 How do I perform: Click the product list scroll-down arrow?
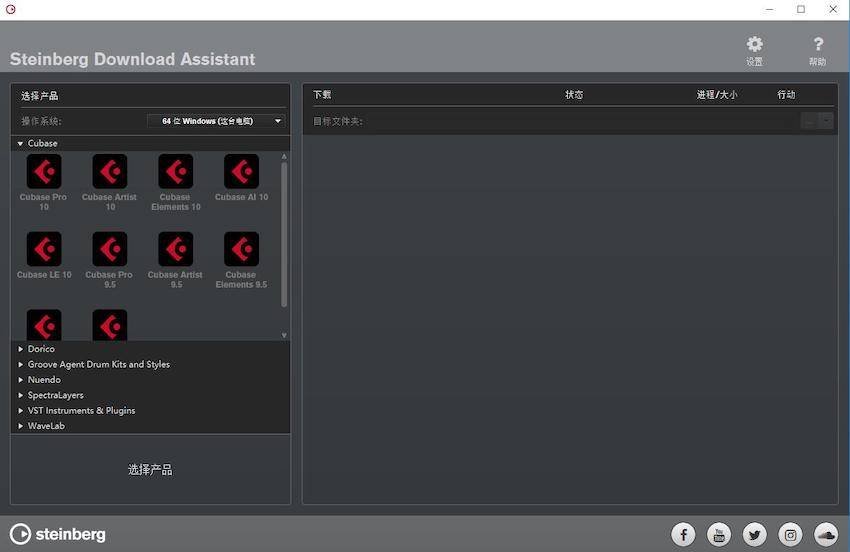[284, 336]
